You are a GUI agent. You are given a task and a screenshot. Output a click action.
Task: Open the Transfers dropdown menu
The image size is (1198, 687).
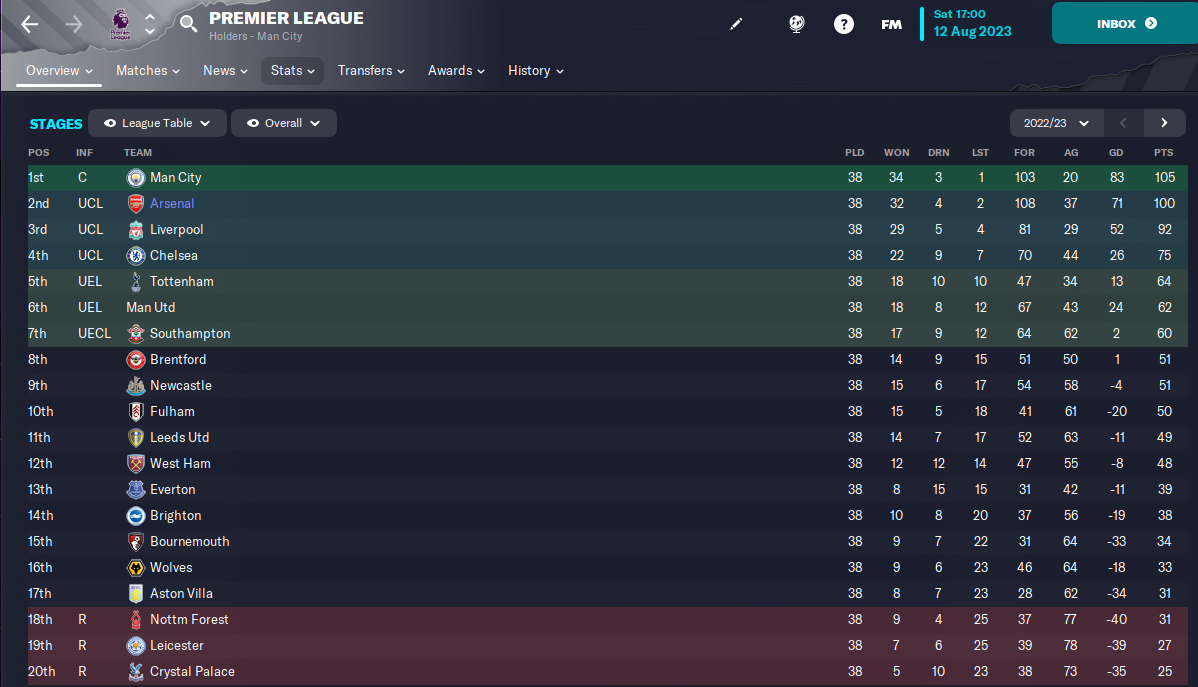pyautogui.click(x=371, y=70)
